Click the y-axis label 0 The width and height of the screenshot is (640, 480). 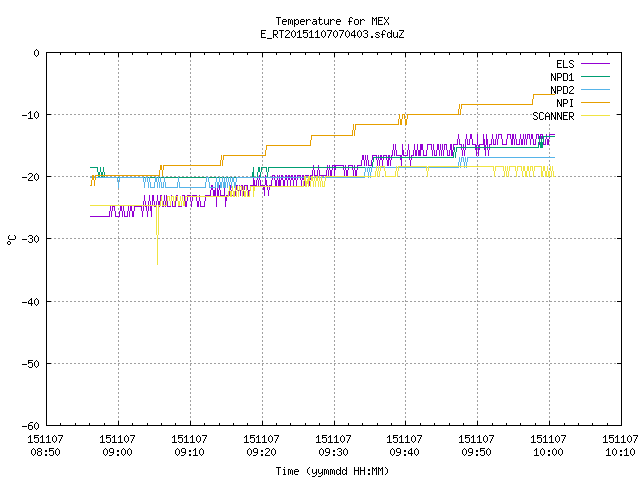[x=37, y=53]
